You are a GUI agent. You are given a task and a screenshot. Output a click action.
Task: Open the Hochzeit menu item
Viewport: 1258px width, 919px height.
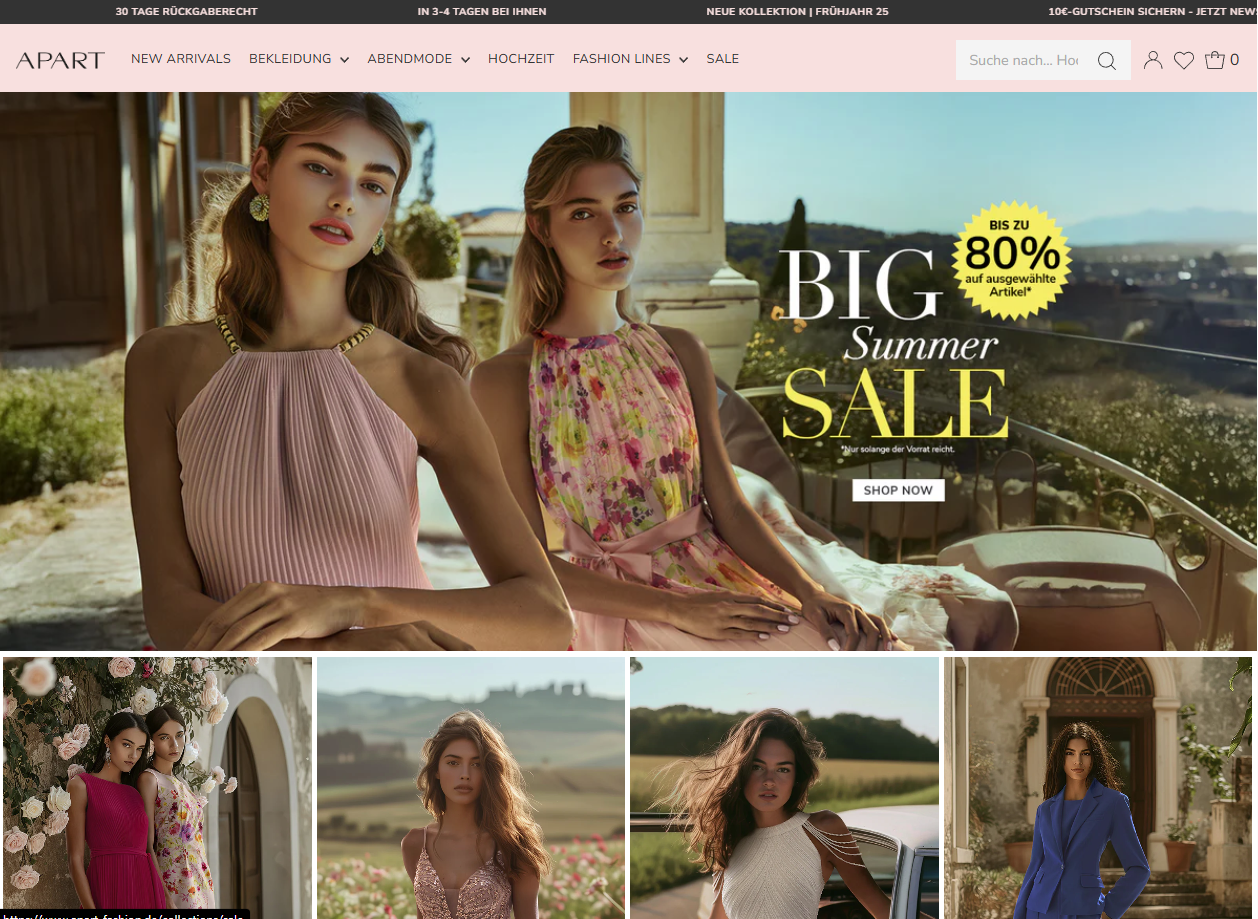521,59
